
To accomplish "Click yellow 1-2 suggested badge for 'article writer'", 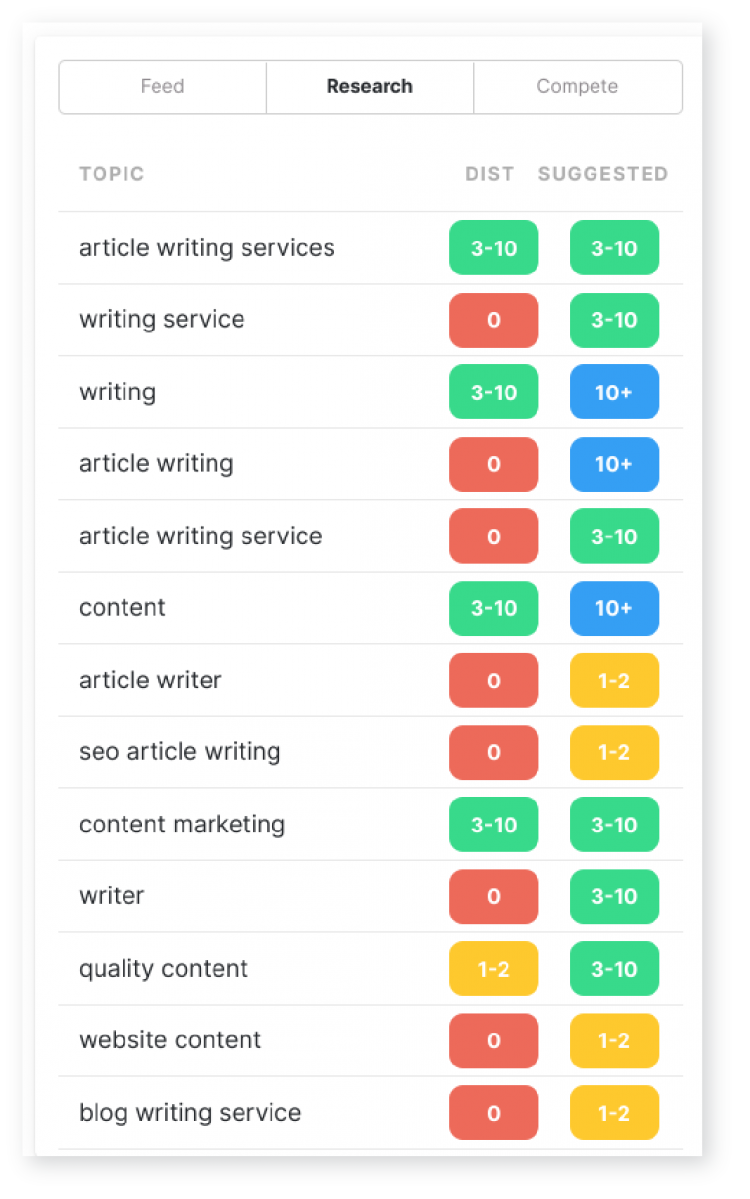I will click(614, 680).
